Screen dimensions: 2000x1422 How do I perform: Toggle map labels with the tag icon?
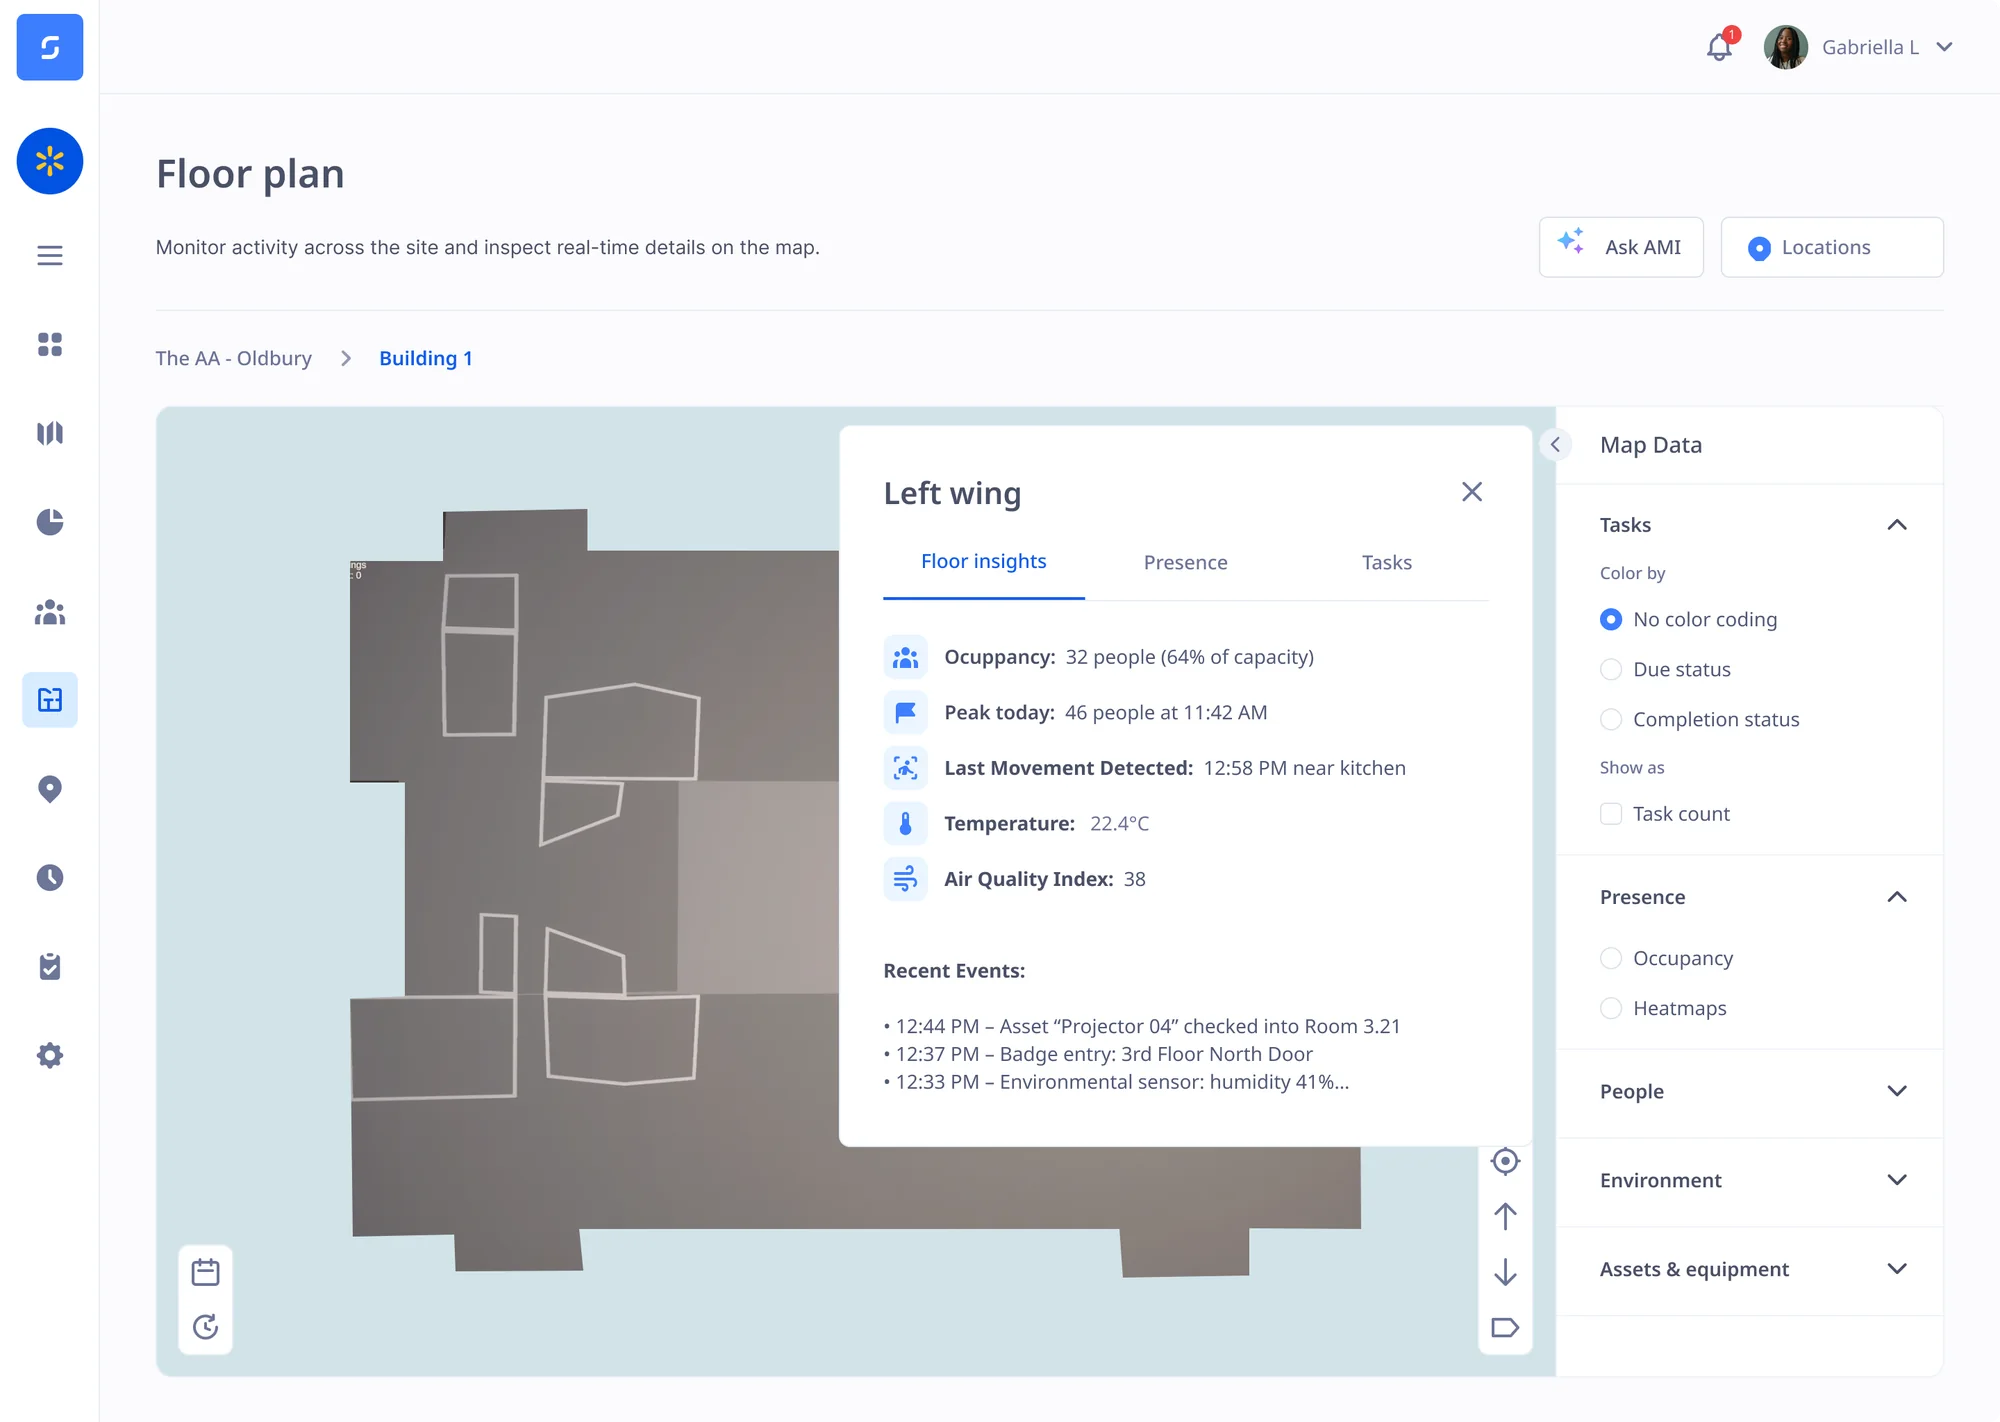[1505, 1328]
